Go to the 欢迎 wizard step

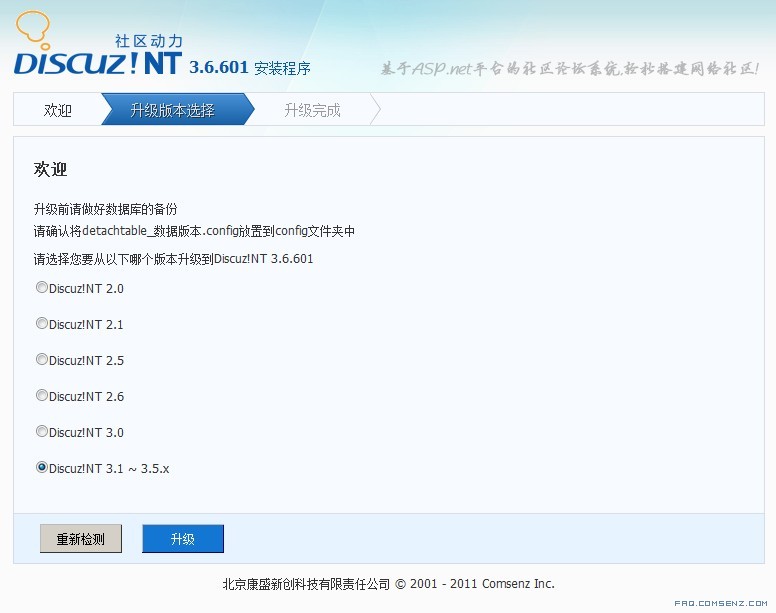point(58,110)
